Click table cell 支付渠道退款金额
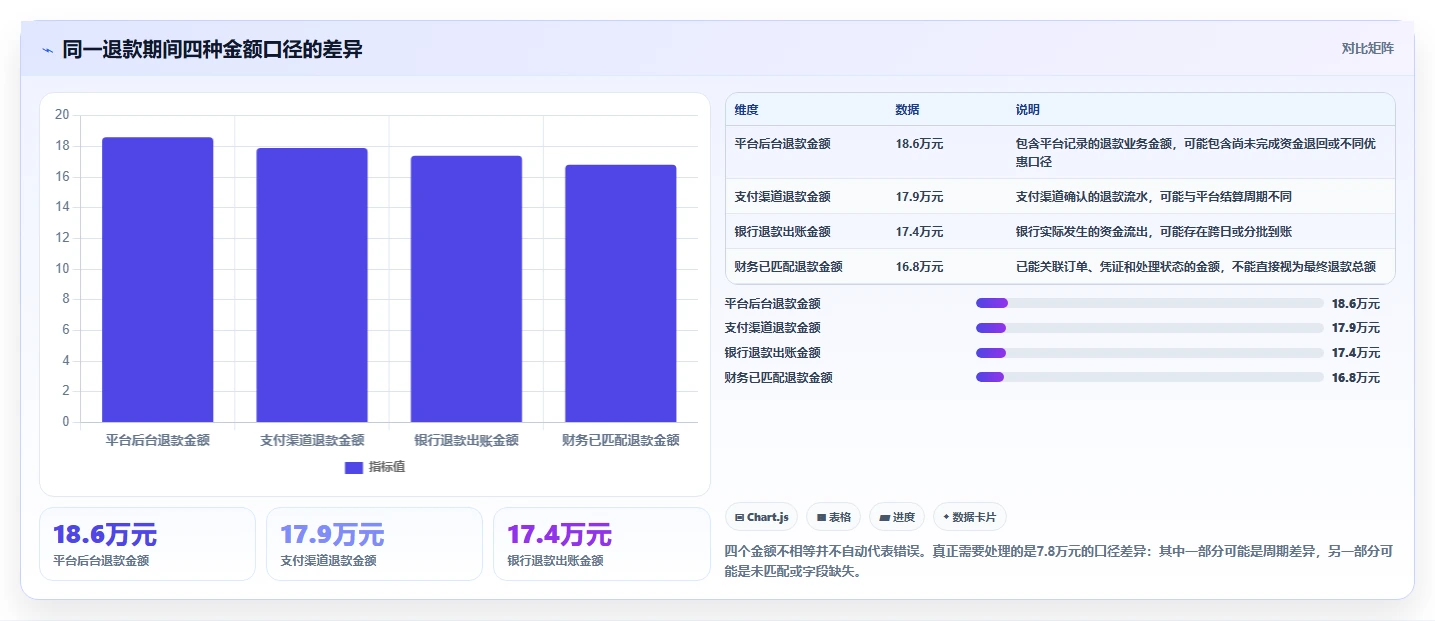The width and height of the screenshot is (1435, 621). coord(782,197)
